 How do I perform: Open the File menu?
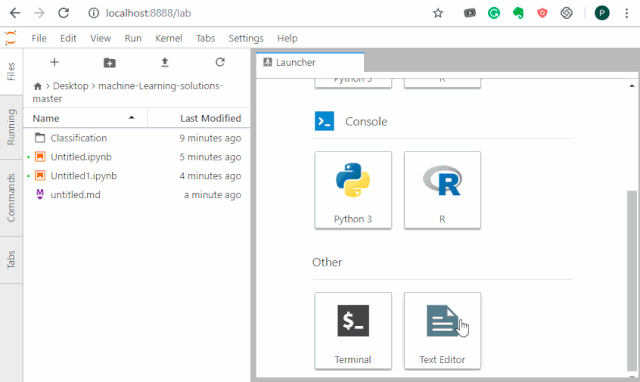tap(39, 38)
